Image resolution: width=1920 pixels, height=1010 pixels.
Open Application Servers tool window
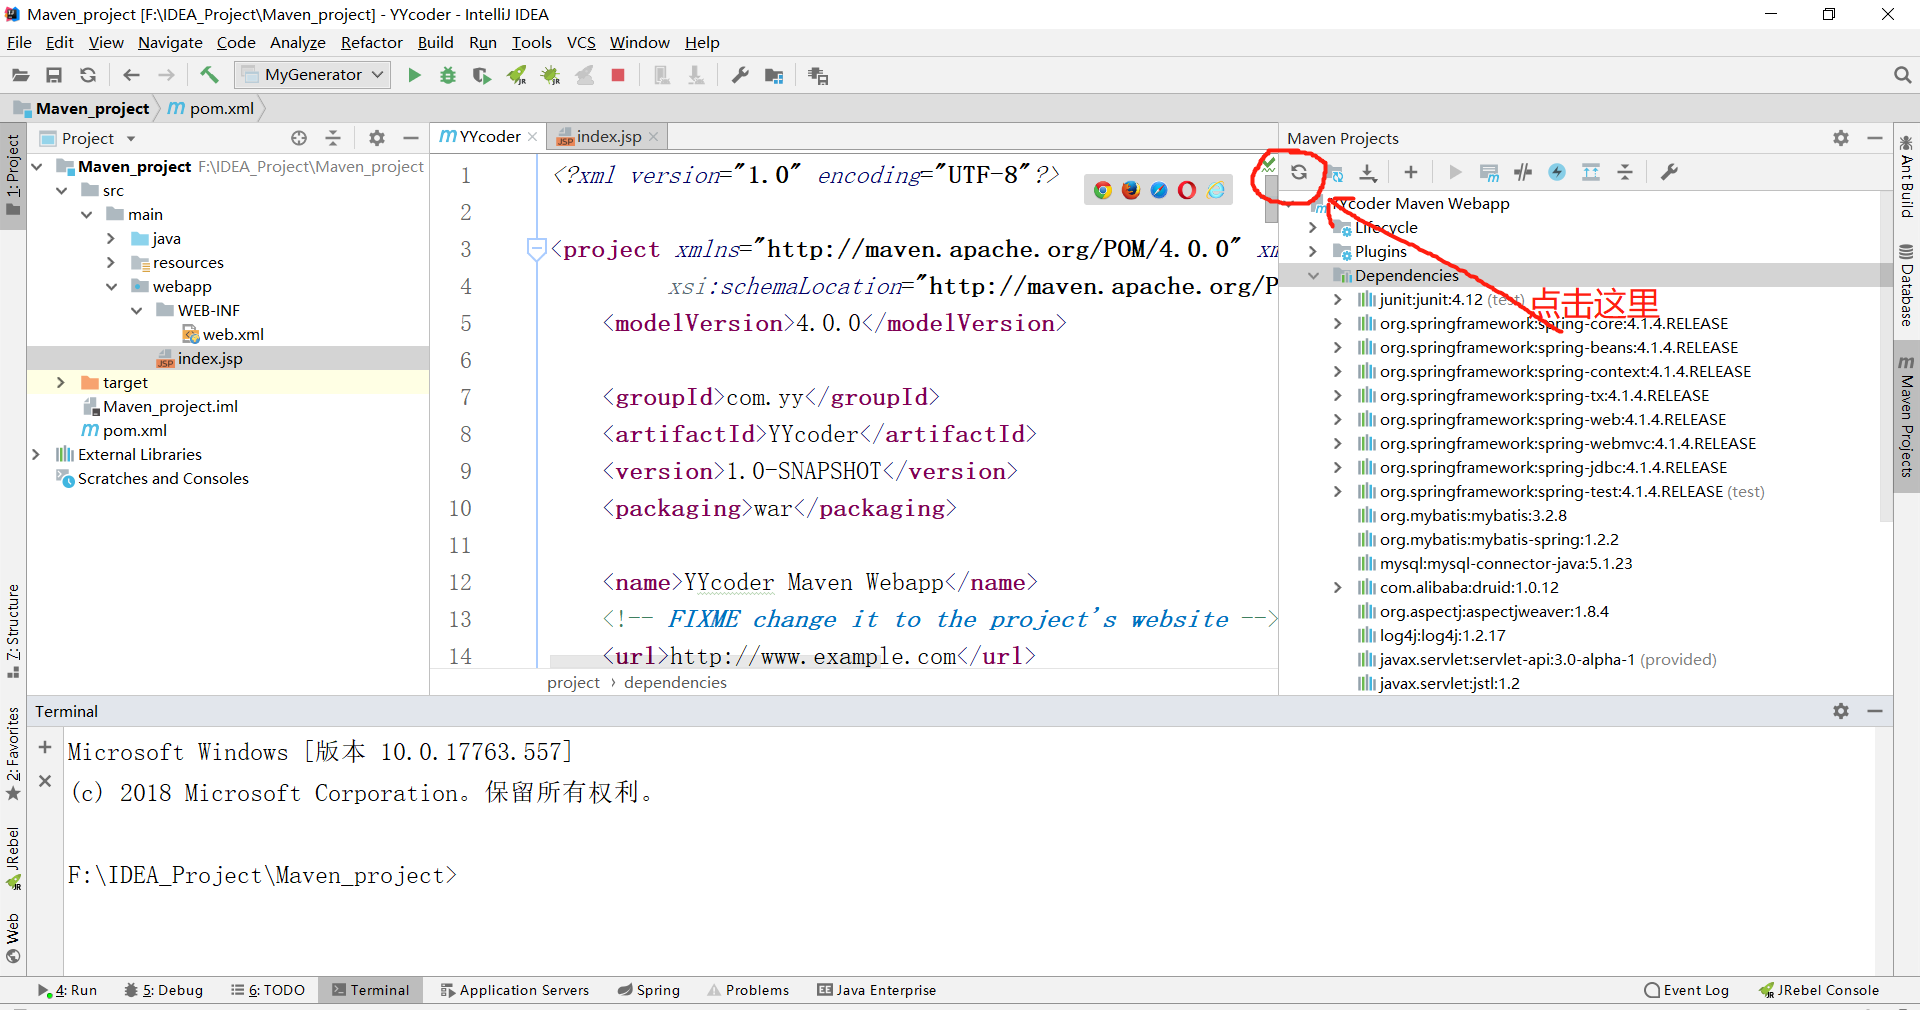(x=514, y=990)
